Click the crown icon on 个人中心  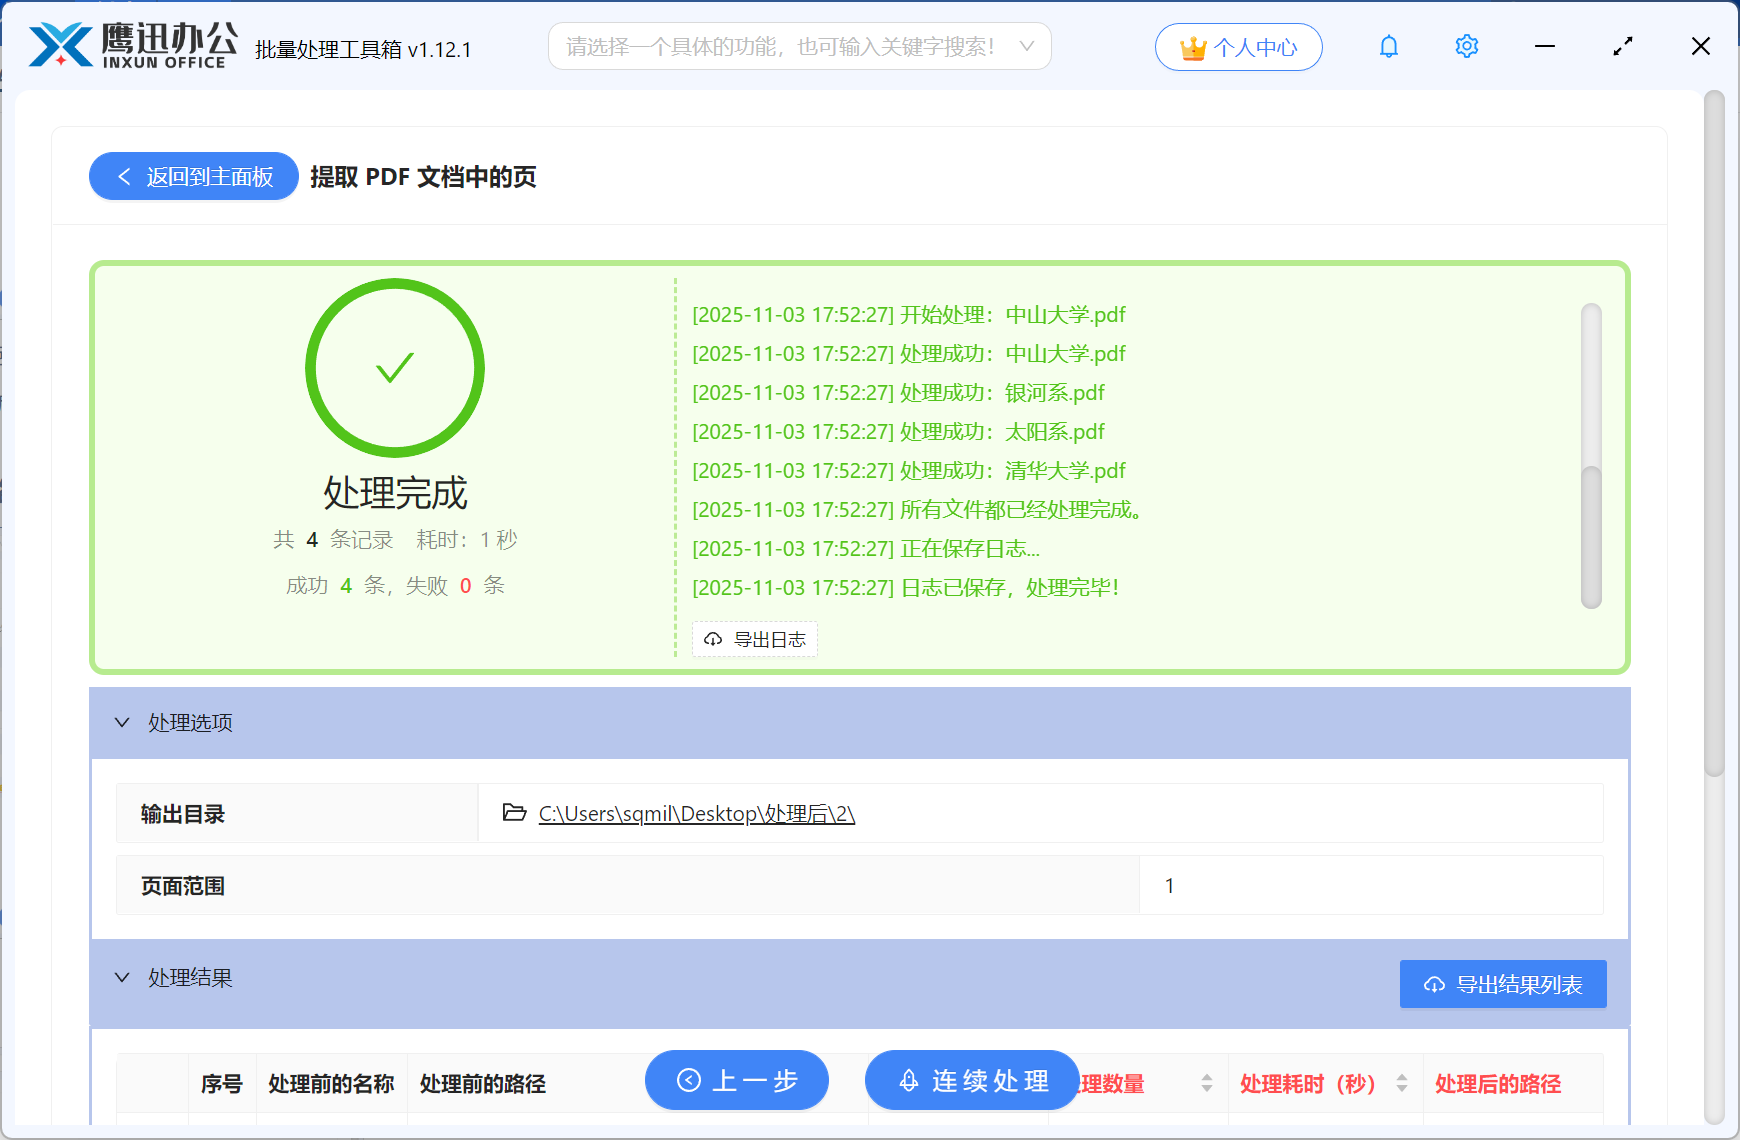pos(1192,45)
